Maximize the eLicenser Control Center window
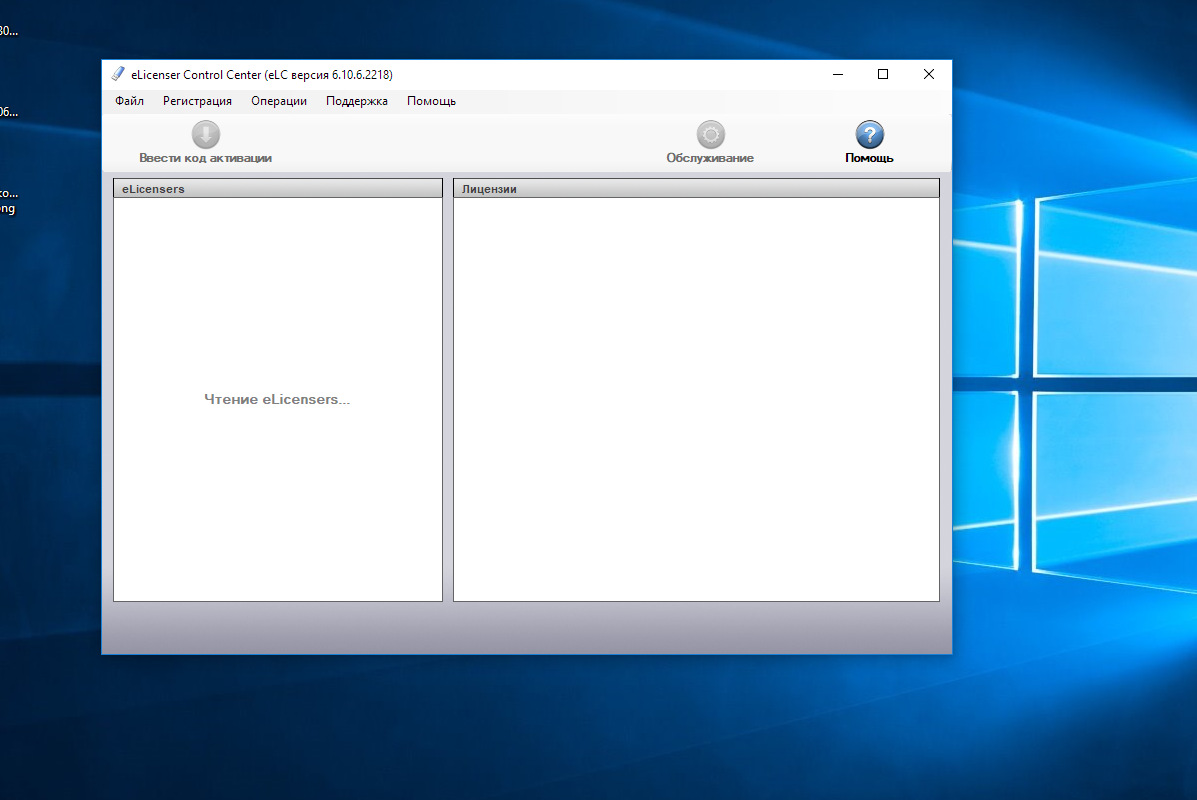The height and width of the screenshot is (800, 1197). (883, 74)
